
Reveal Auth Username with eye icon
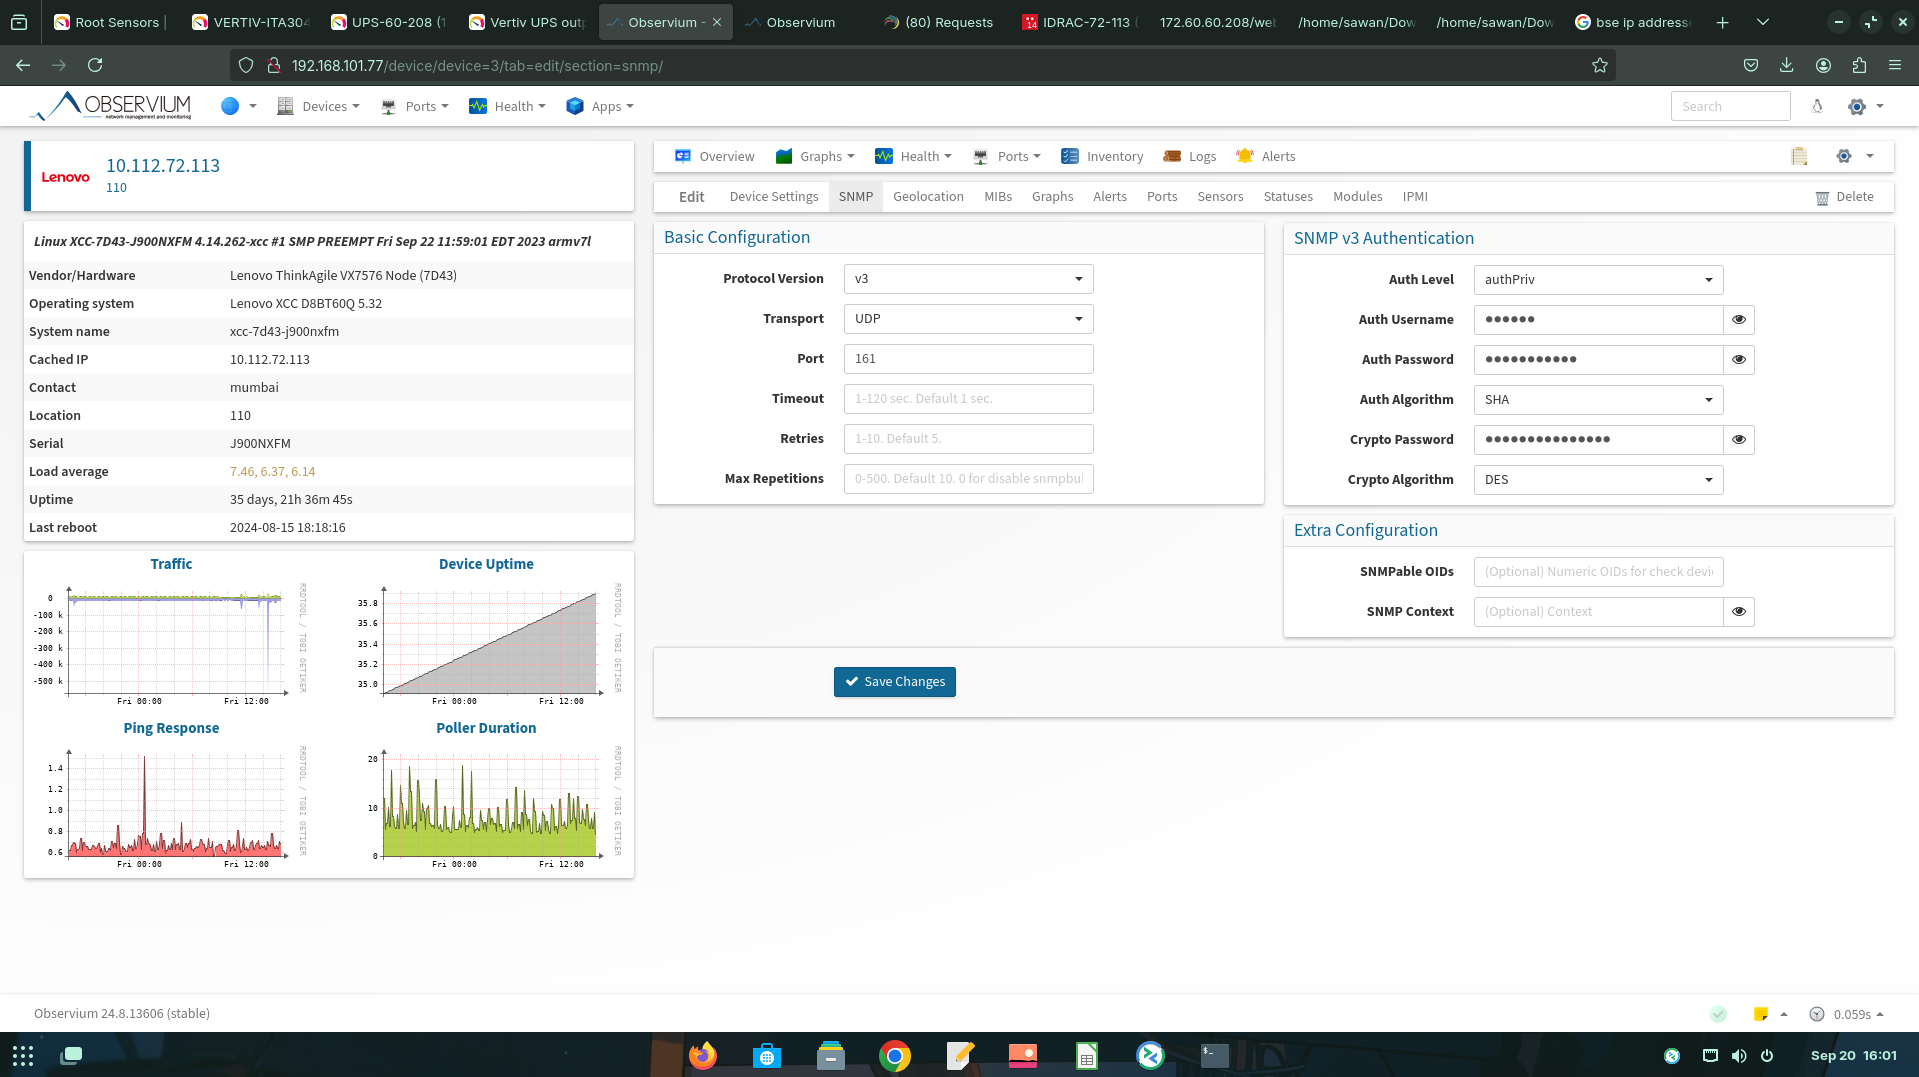[1739, 320]
